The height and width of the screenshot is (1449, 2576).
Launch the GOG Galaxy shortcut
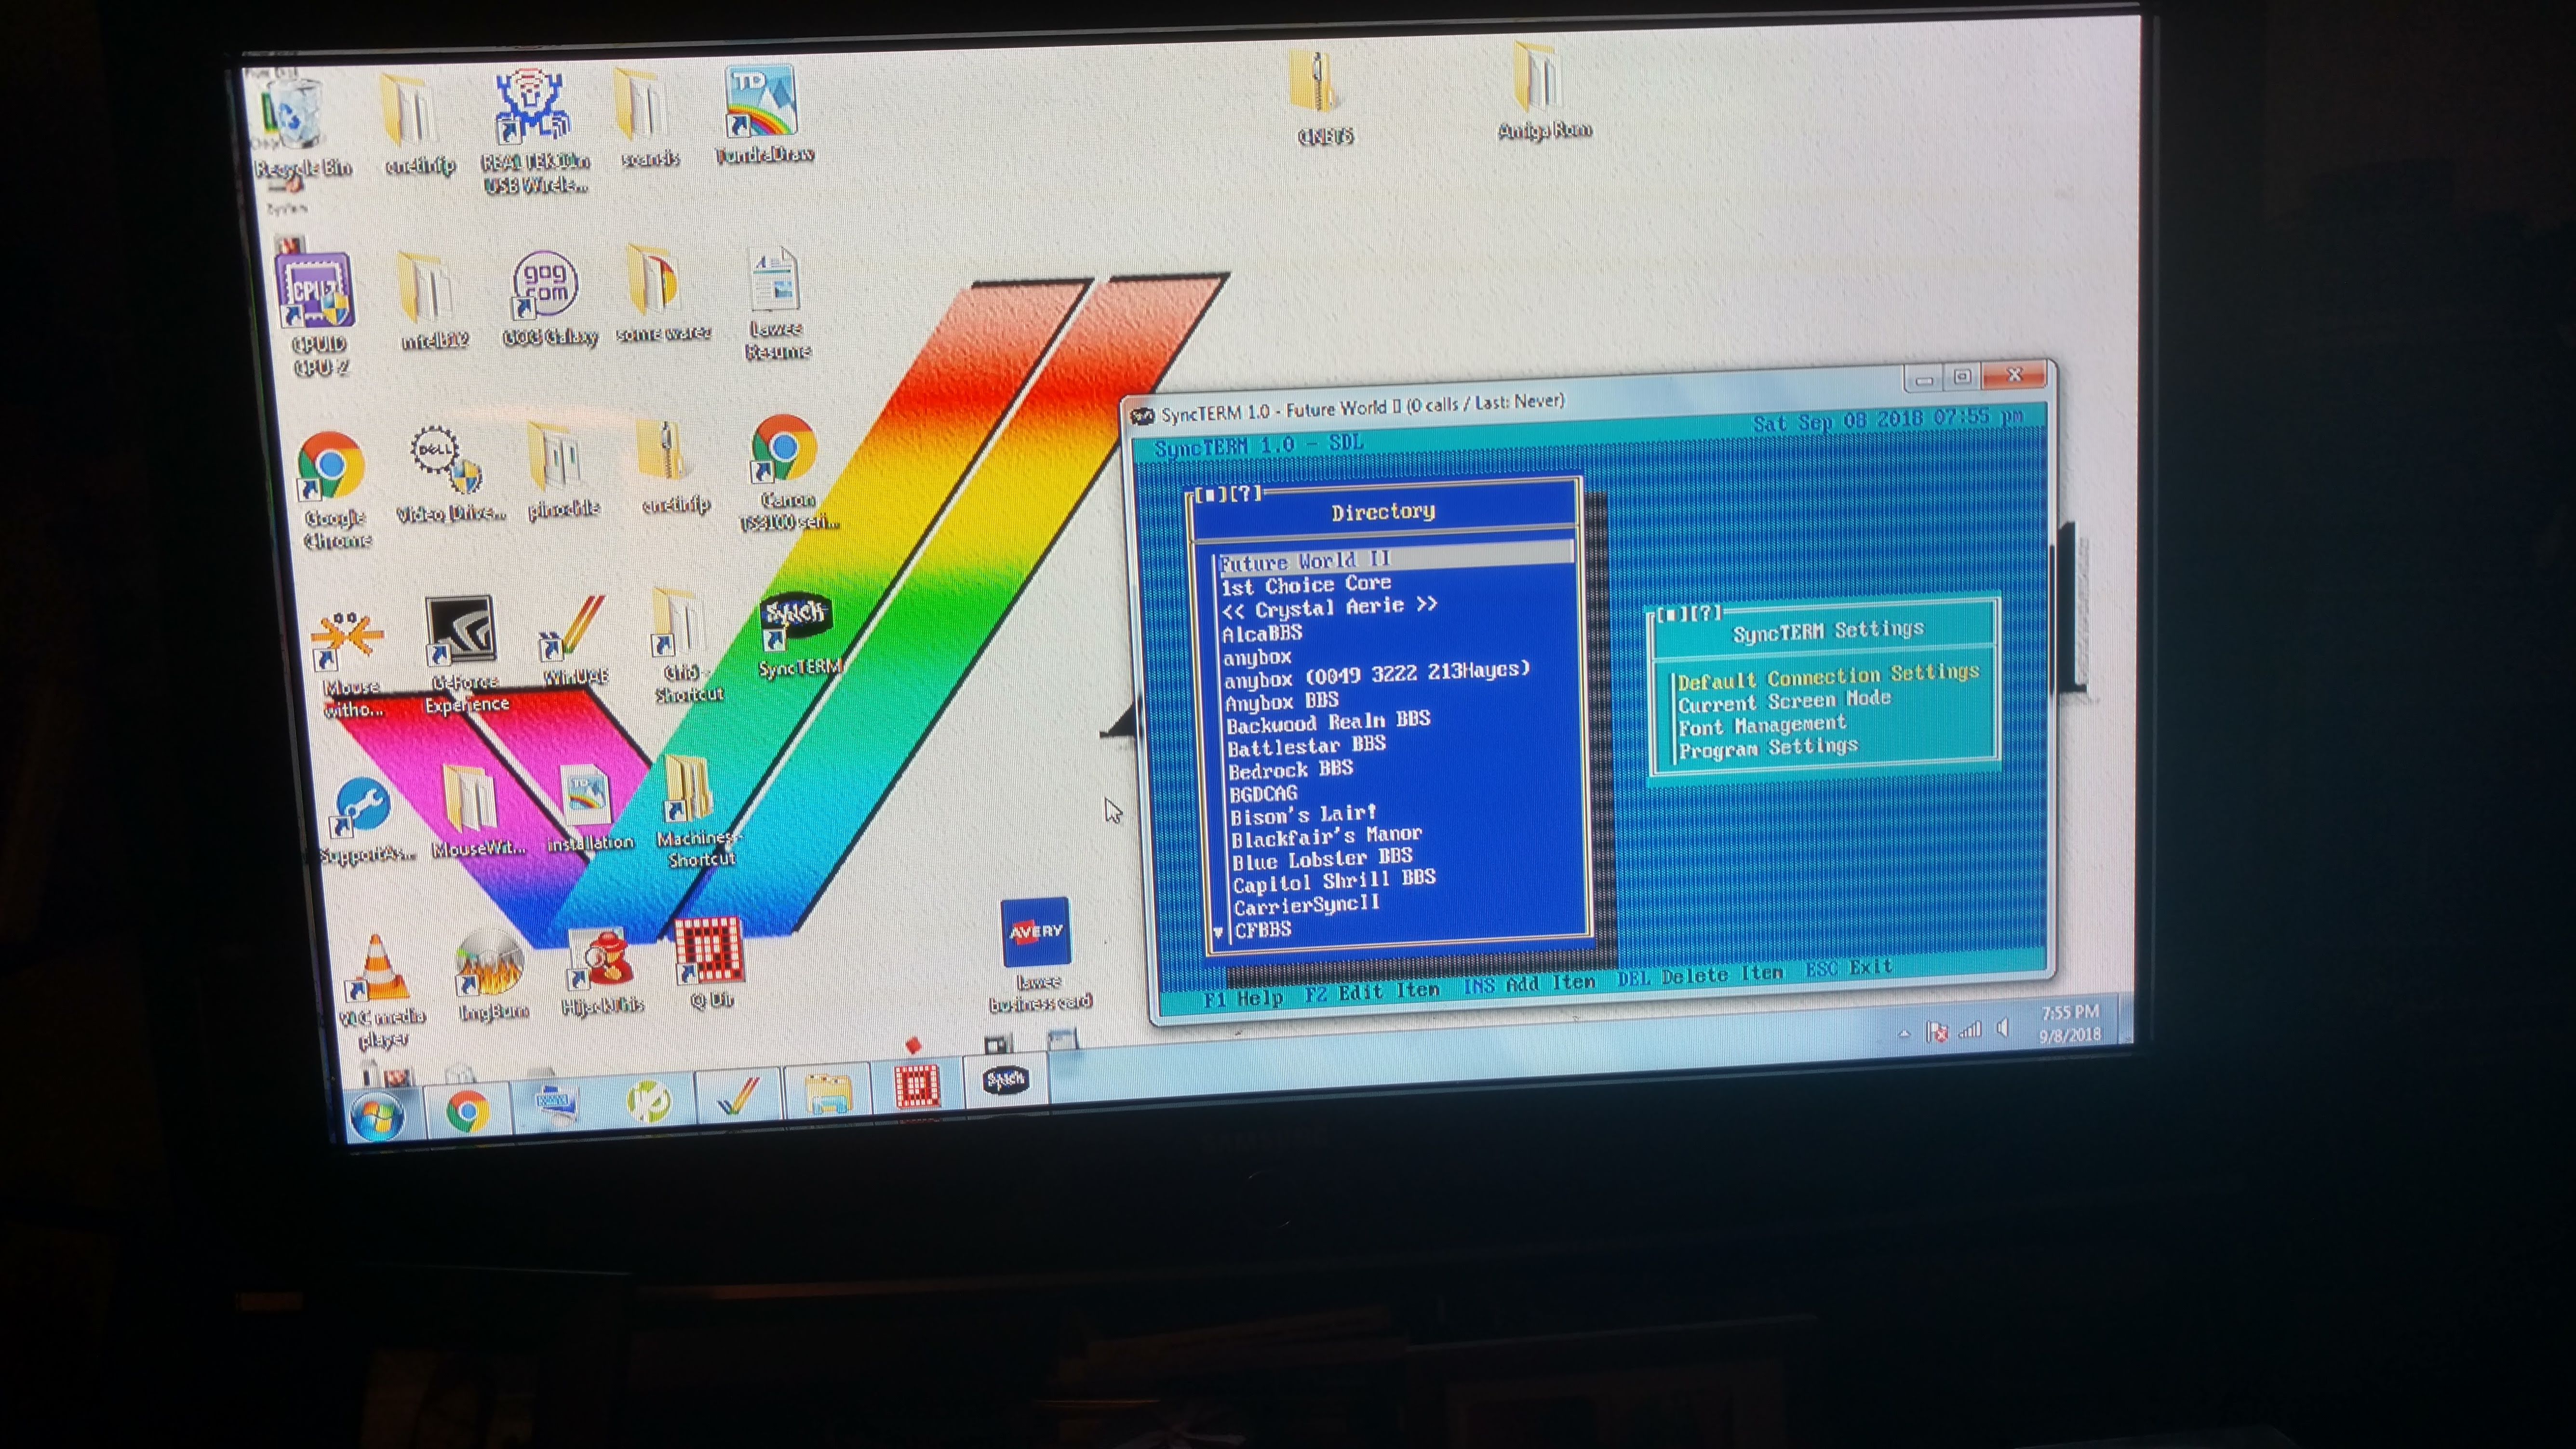click(547, 298)
